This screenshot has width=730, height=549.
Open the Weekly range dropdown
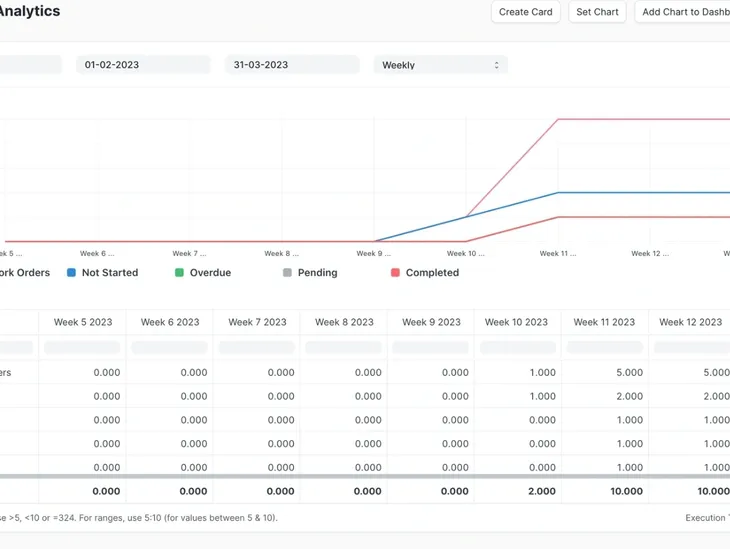pos(440,65)
